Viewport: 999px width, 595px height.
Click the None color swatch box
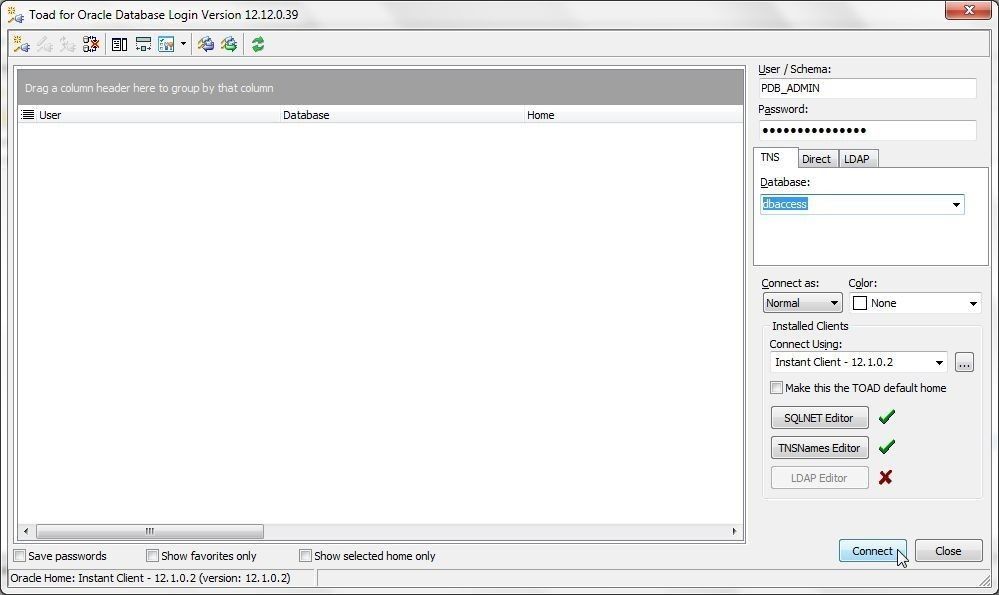tap(859, 303)
